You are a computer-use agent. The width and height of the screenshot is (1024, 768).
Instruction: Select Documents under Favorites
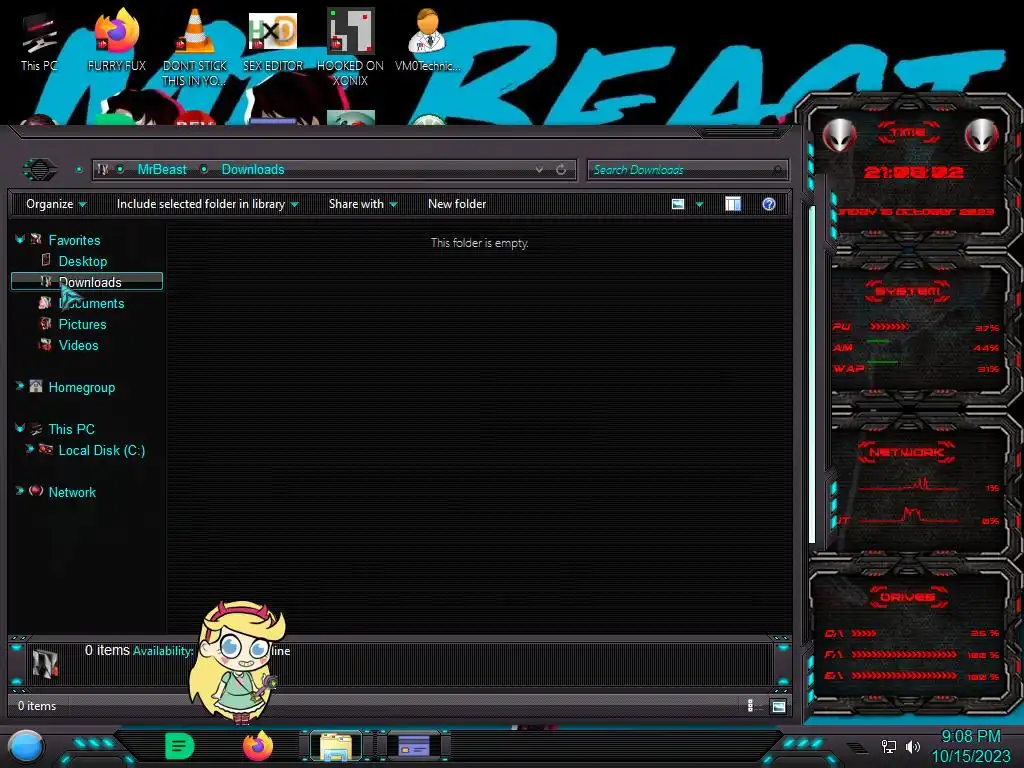[91, 303]
